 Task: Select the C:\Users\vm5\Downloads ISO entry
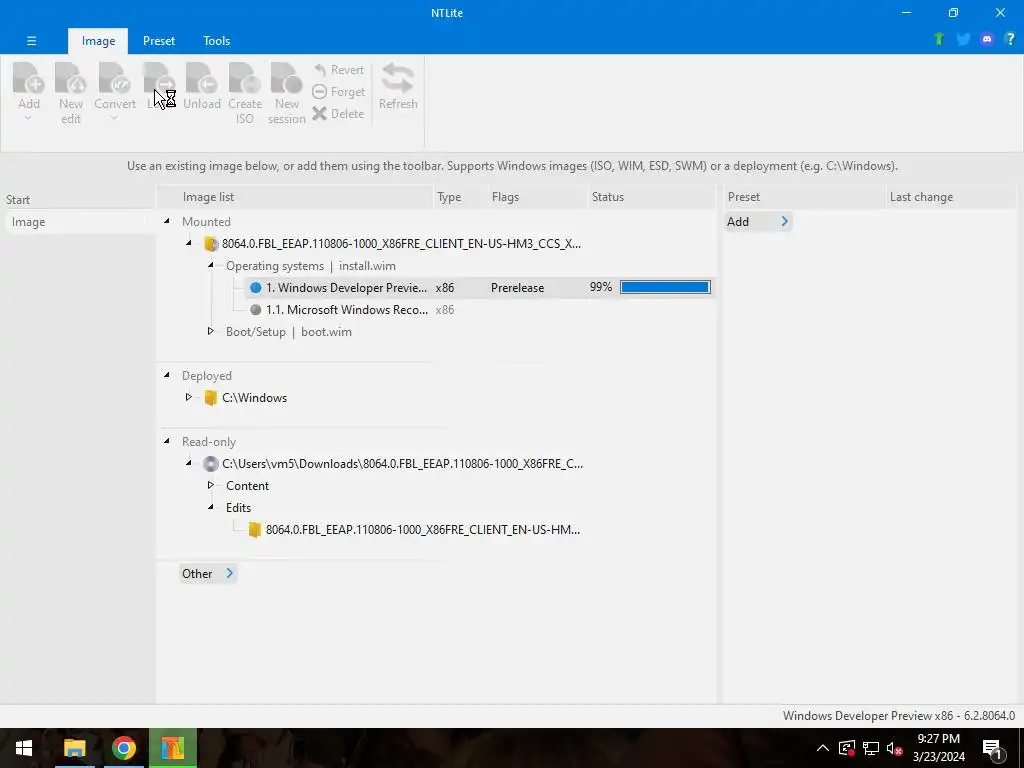pos(402,464)
